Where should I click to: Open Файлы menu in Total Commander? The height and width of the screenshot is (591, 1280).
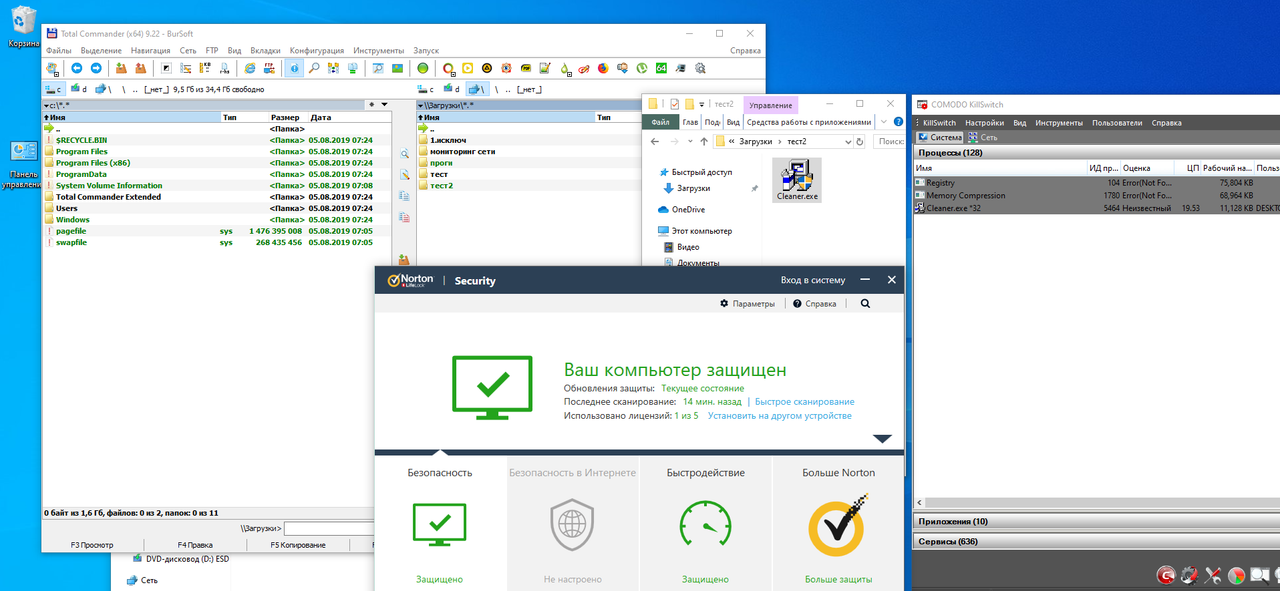coord(59,50)
